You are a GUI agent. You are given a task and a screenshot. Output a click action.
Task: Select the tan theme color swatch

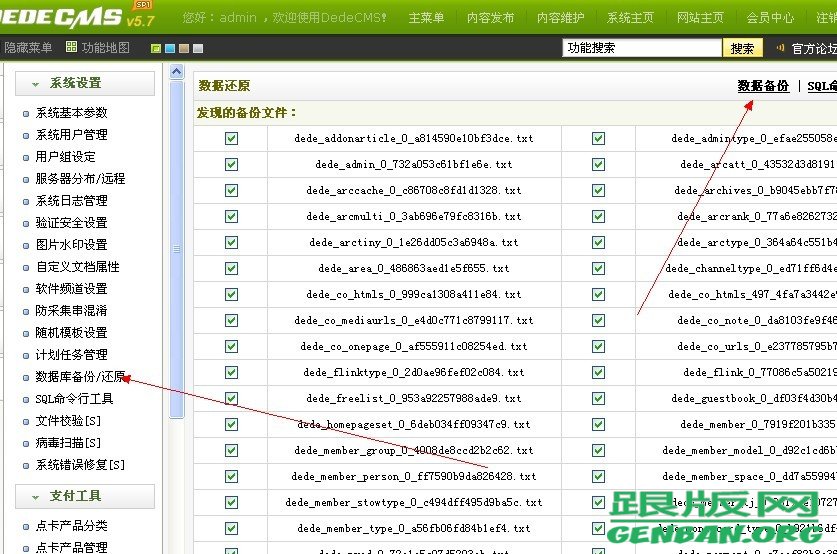pyautogui.click(x=184, y=49)
